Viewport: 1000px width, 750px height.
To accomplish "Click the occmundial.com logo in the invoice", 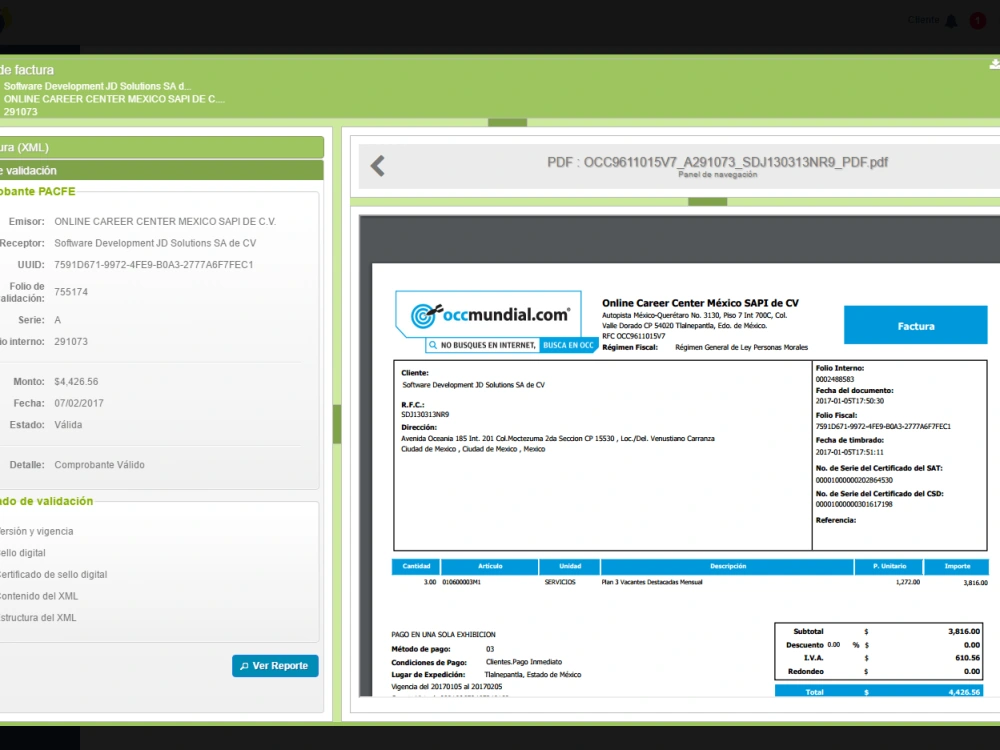I will tap(489, 314).
